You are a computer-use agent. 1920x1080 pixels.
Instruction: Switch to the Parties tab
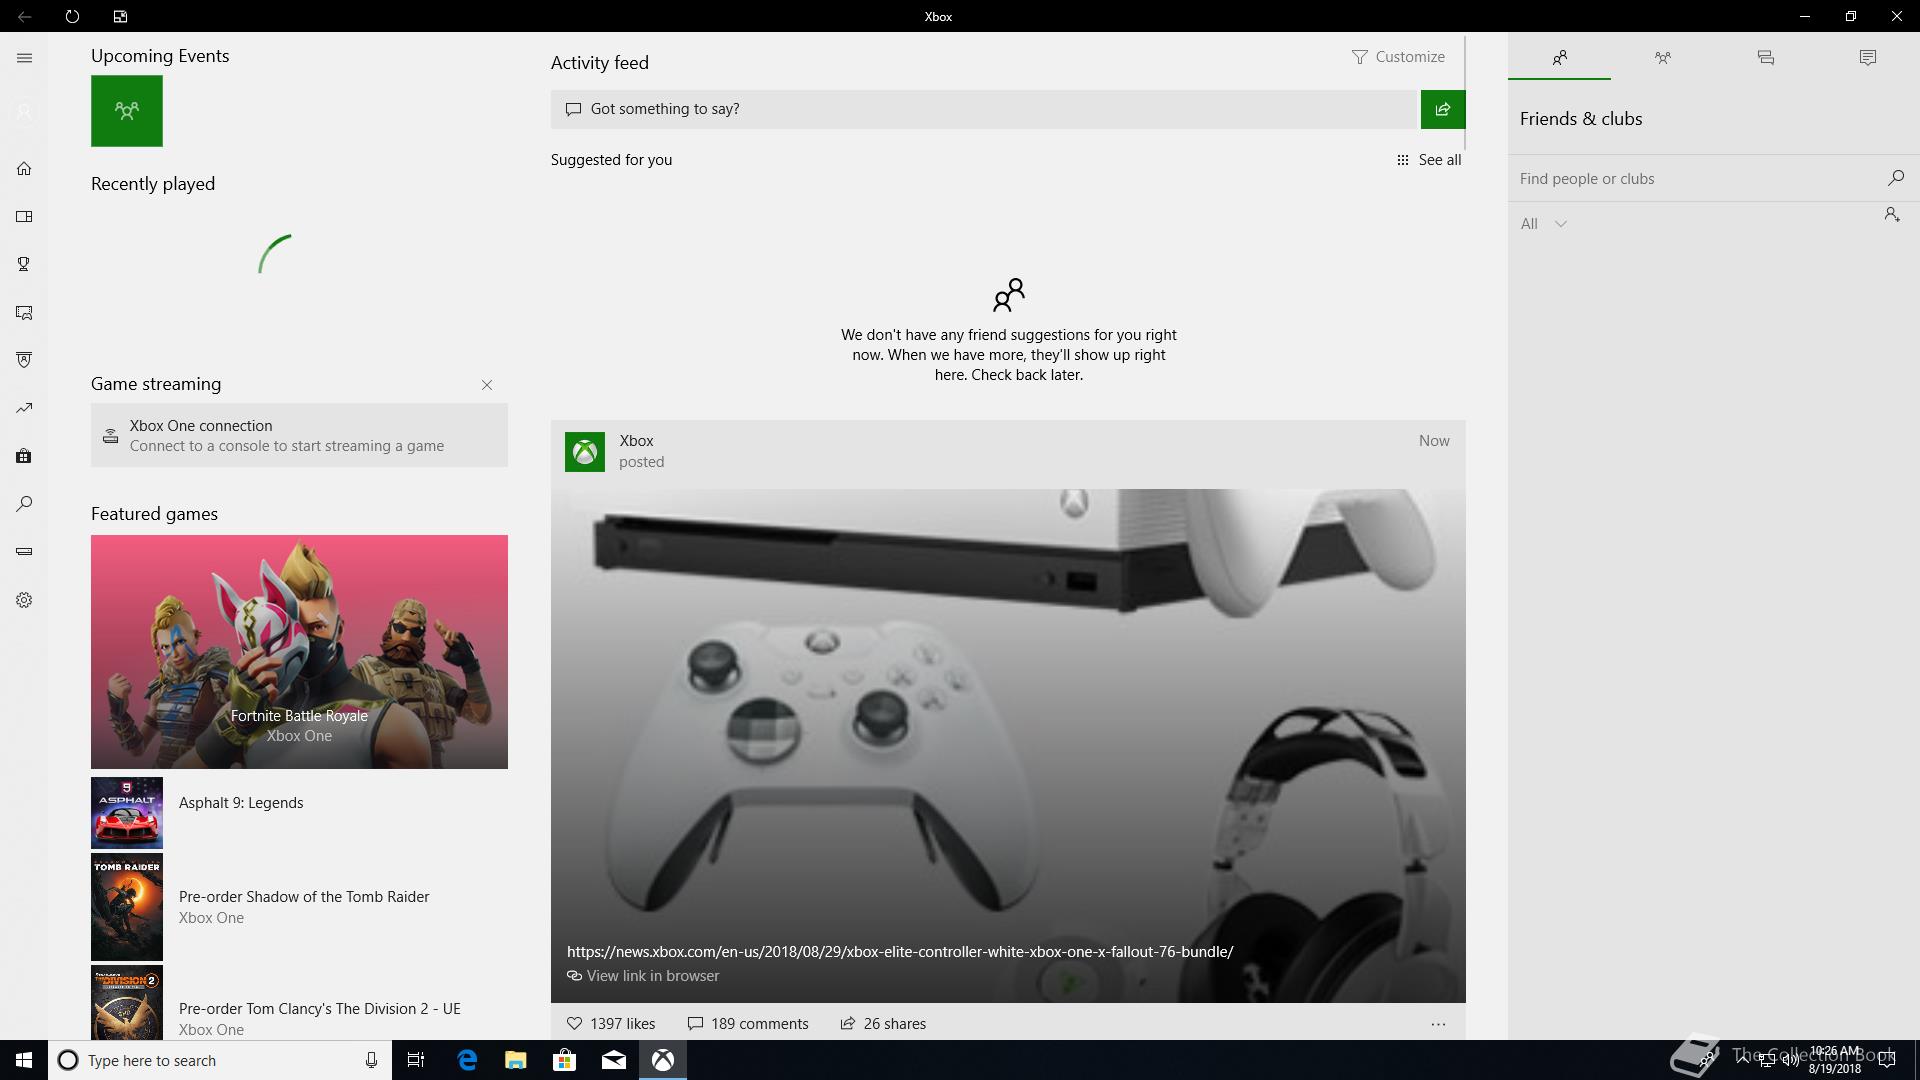tap(1662, 58)
